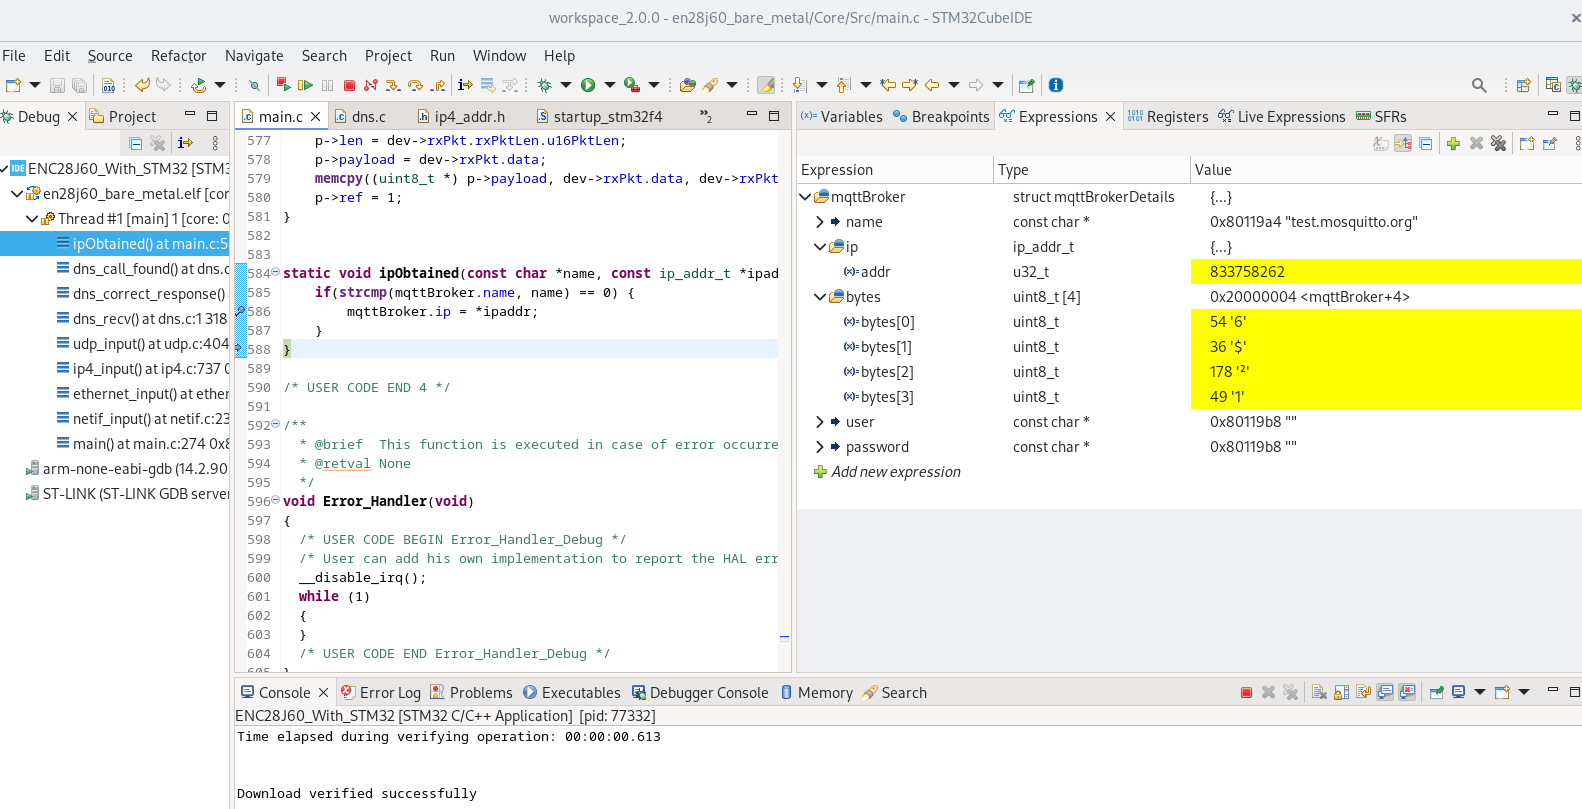1582x809 pixels.
Task: Toggle Show Type Names in Expressions toolbar
Action: coord(1381,144)
